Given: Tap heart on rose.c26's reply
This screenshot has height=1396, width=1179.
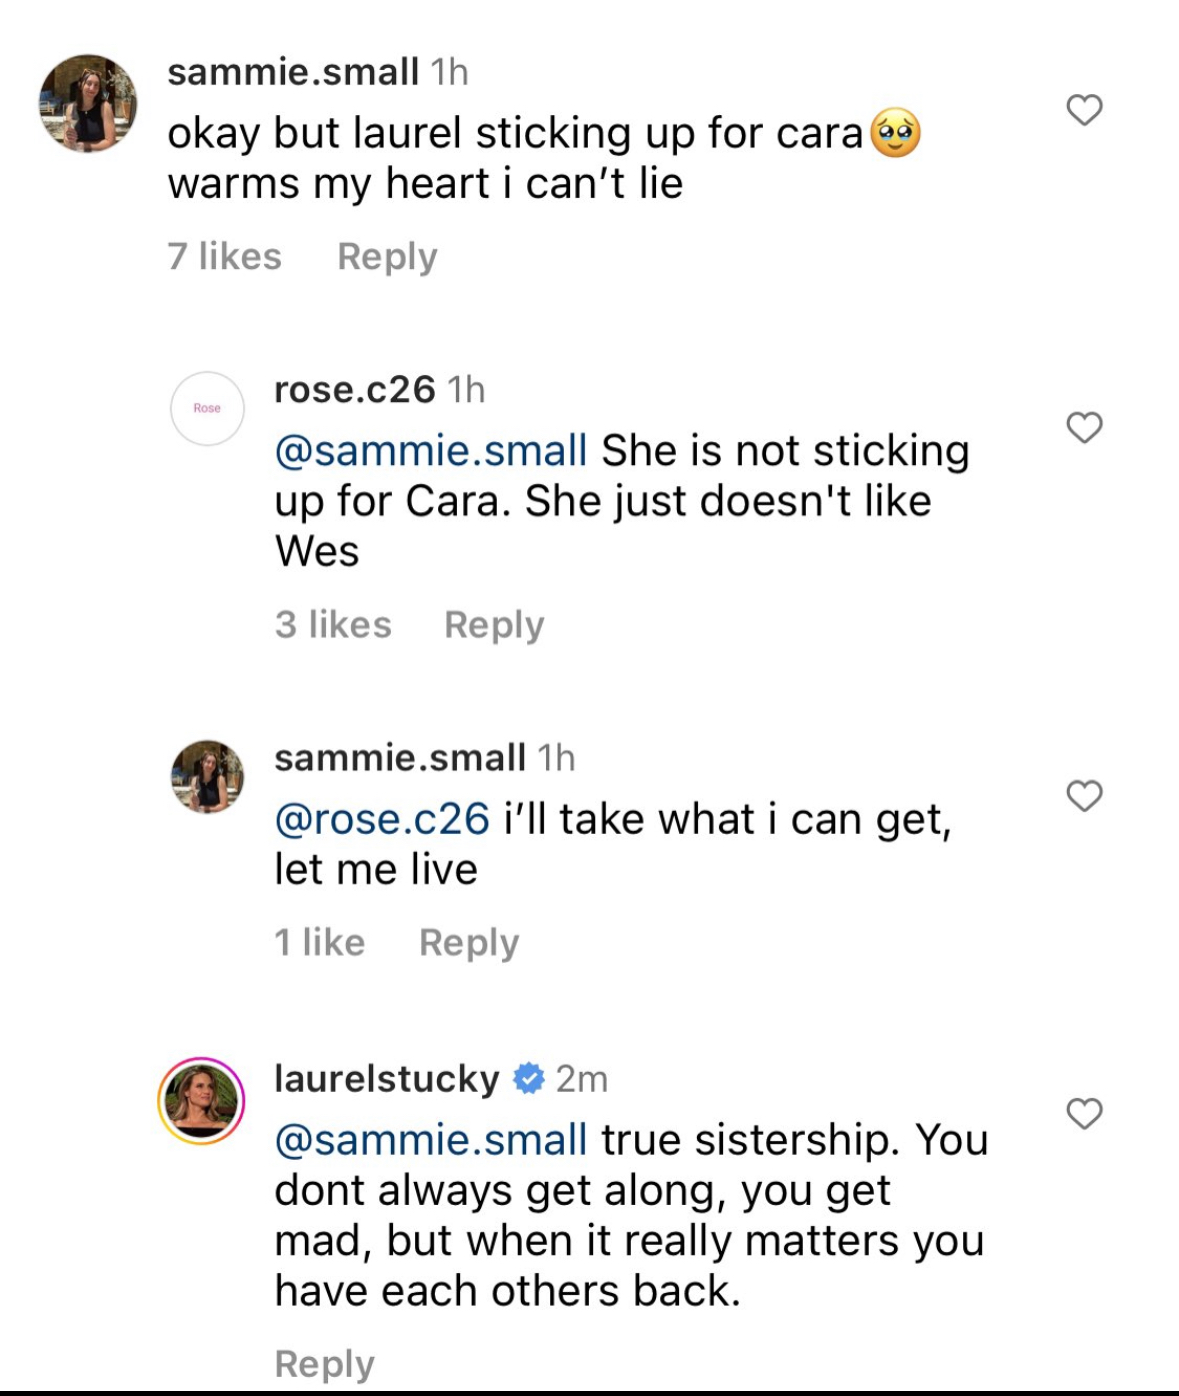Looking at the screenshot, I should point(1084,427).
